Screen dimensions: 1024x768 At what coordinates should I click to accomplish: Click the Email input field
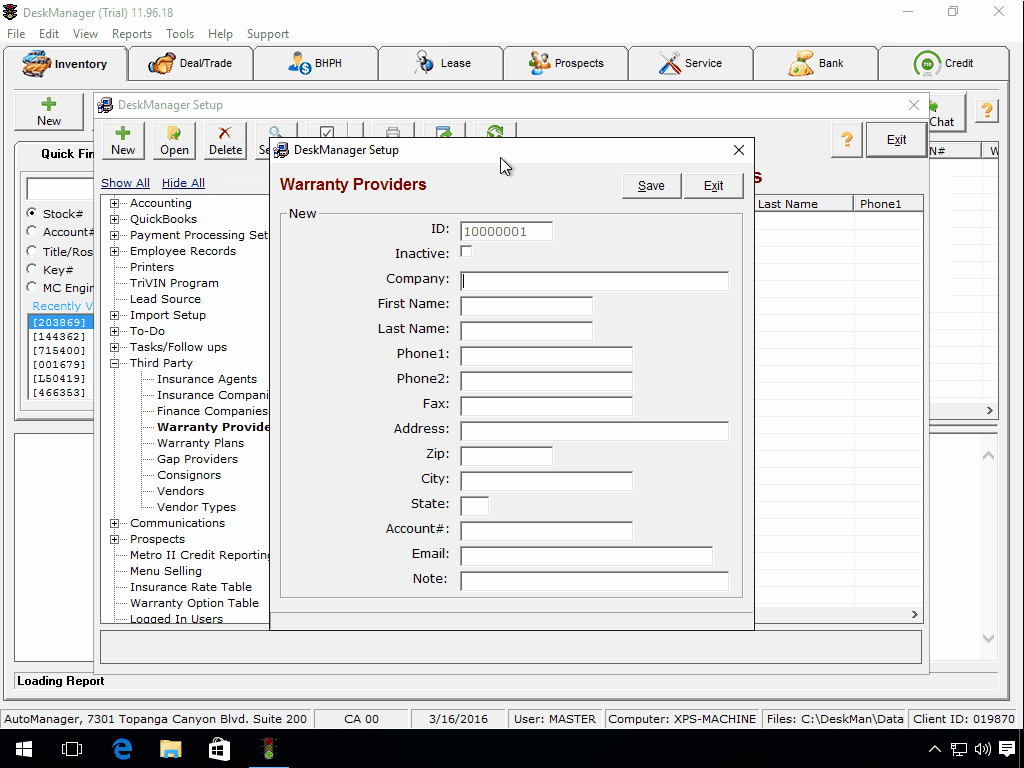586,556
